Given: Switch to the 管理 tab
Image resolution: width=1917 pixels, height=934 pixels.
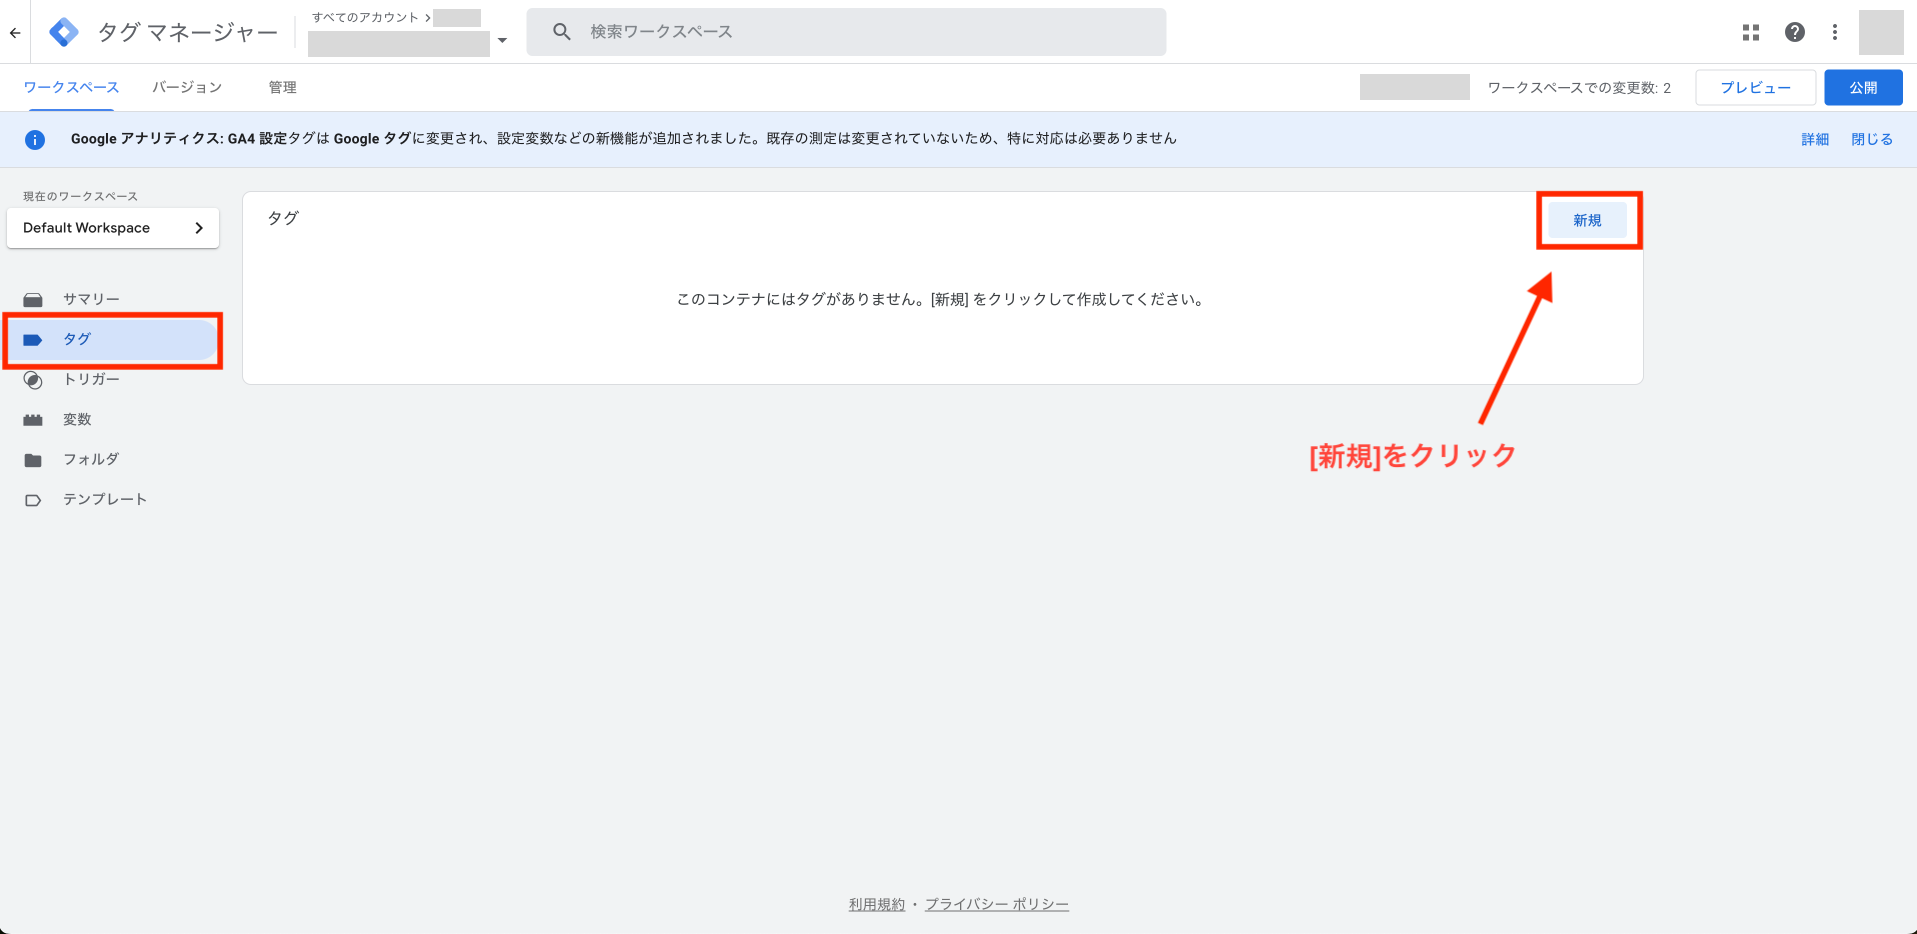Looking at the screenshot, I should 282,88.
